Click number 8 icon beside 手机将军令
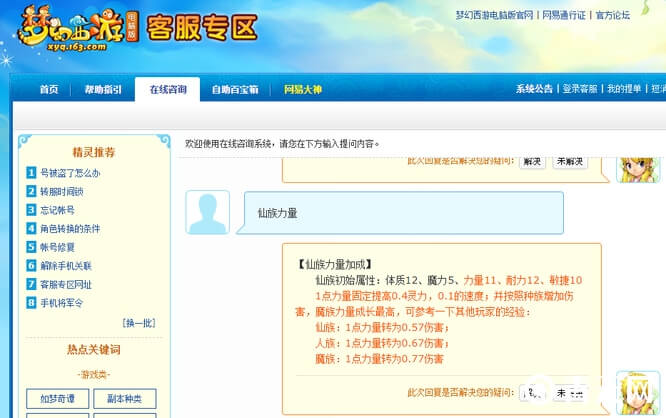Image resolution: width=666 pixels, height=418 pixels. (x=31, y=302)
